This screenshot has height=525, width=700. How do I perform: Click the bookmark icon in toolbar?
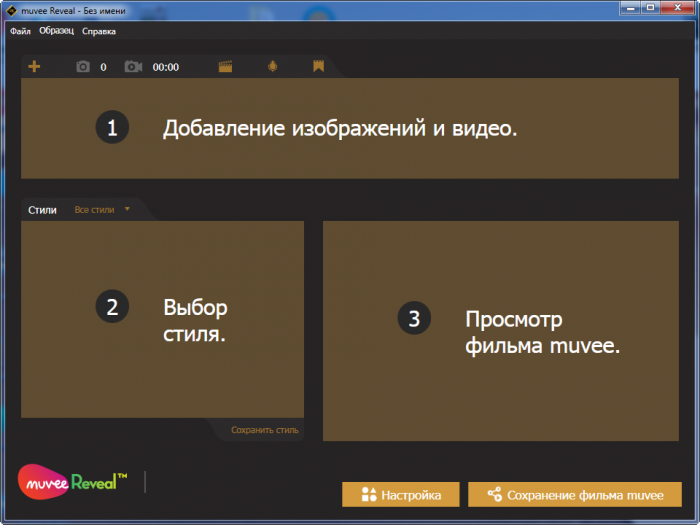point(318,67)
